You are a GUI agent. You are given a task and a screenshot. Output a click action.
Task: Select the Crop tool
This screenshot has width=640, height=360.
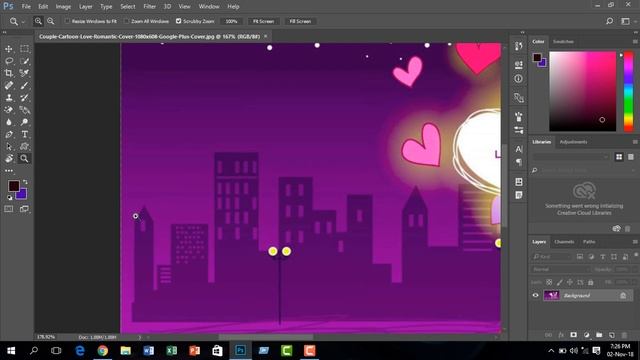(x=9, y=73)
